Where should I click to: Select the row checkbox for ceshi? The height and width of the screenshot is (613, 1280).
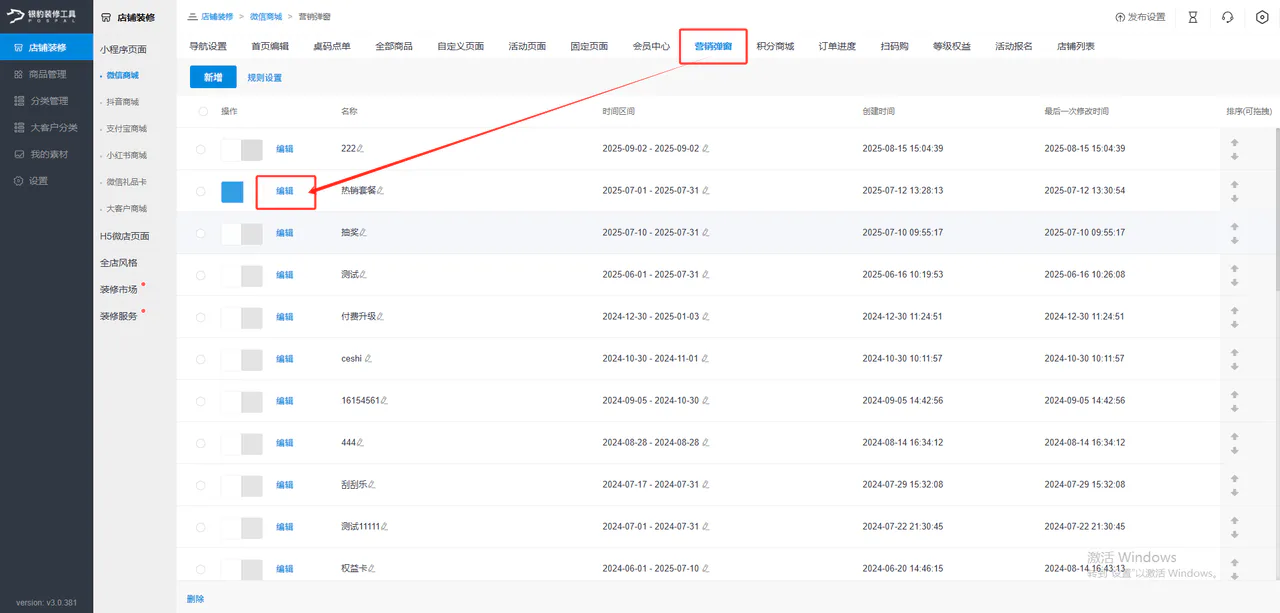point(201,359)
